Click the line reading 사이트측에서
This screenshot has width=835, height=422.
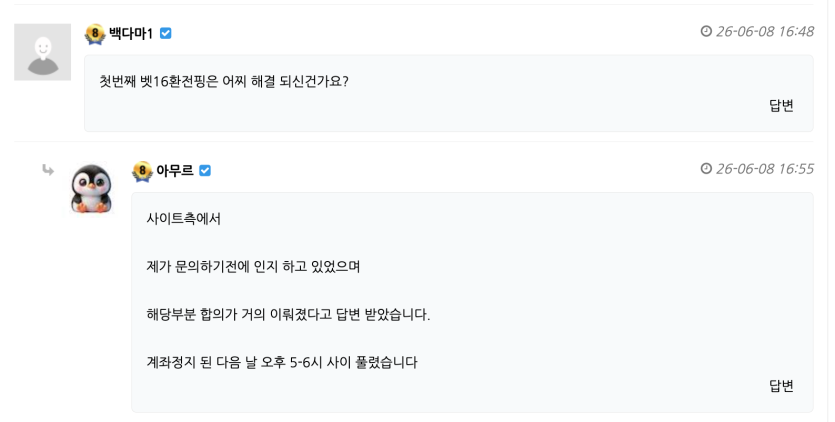(183, 218)
